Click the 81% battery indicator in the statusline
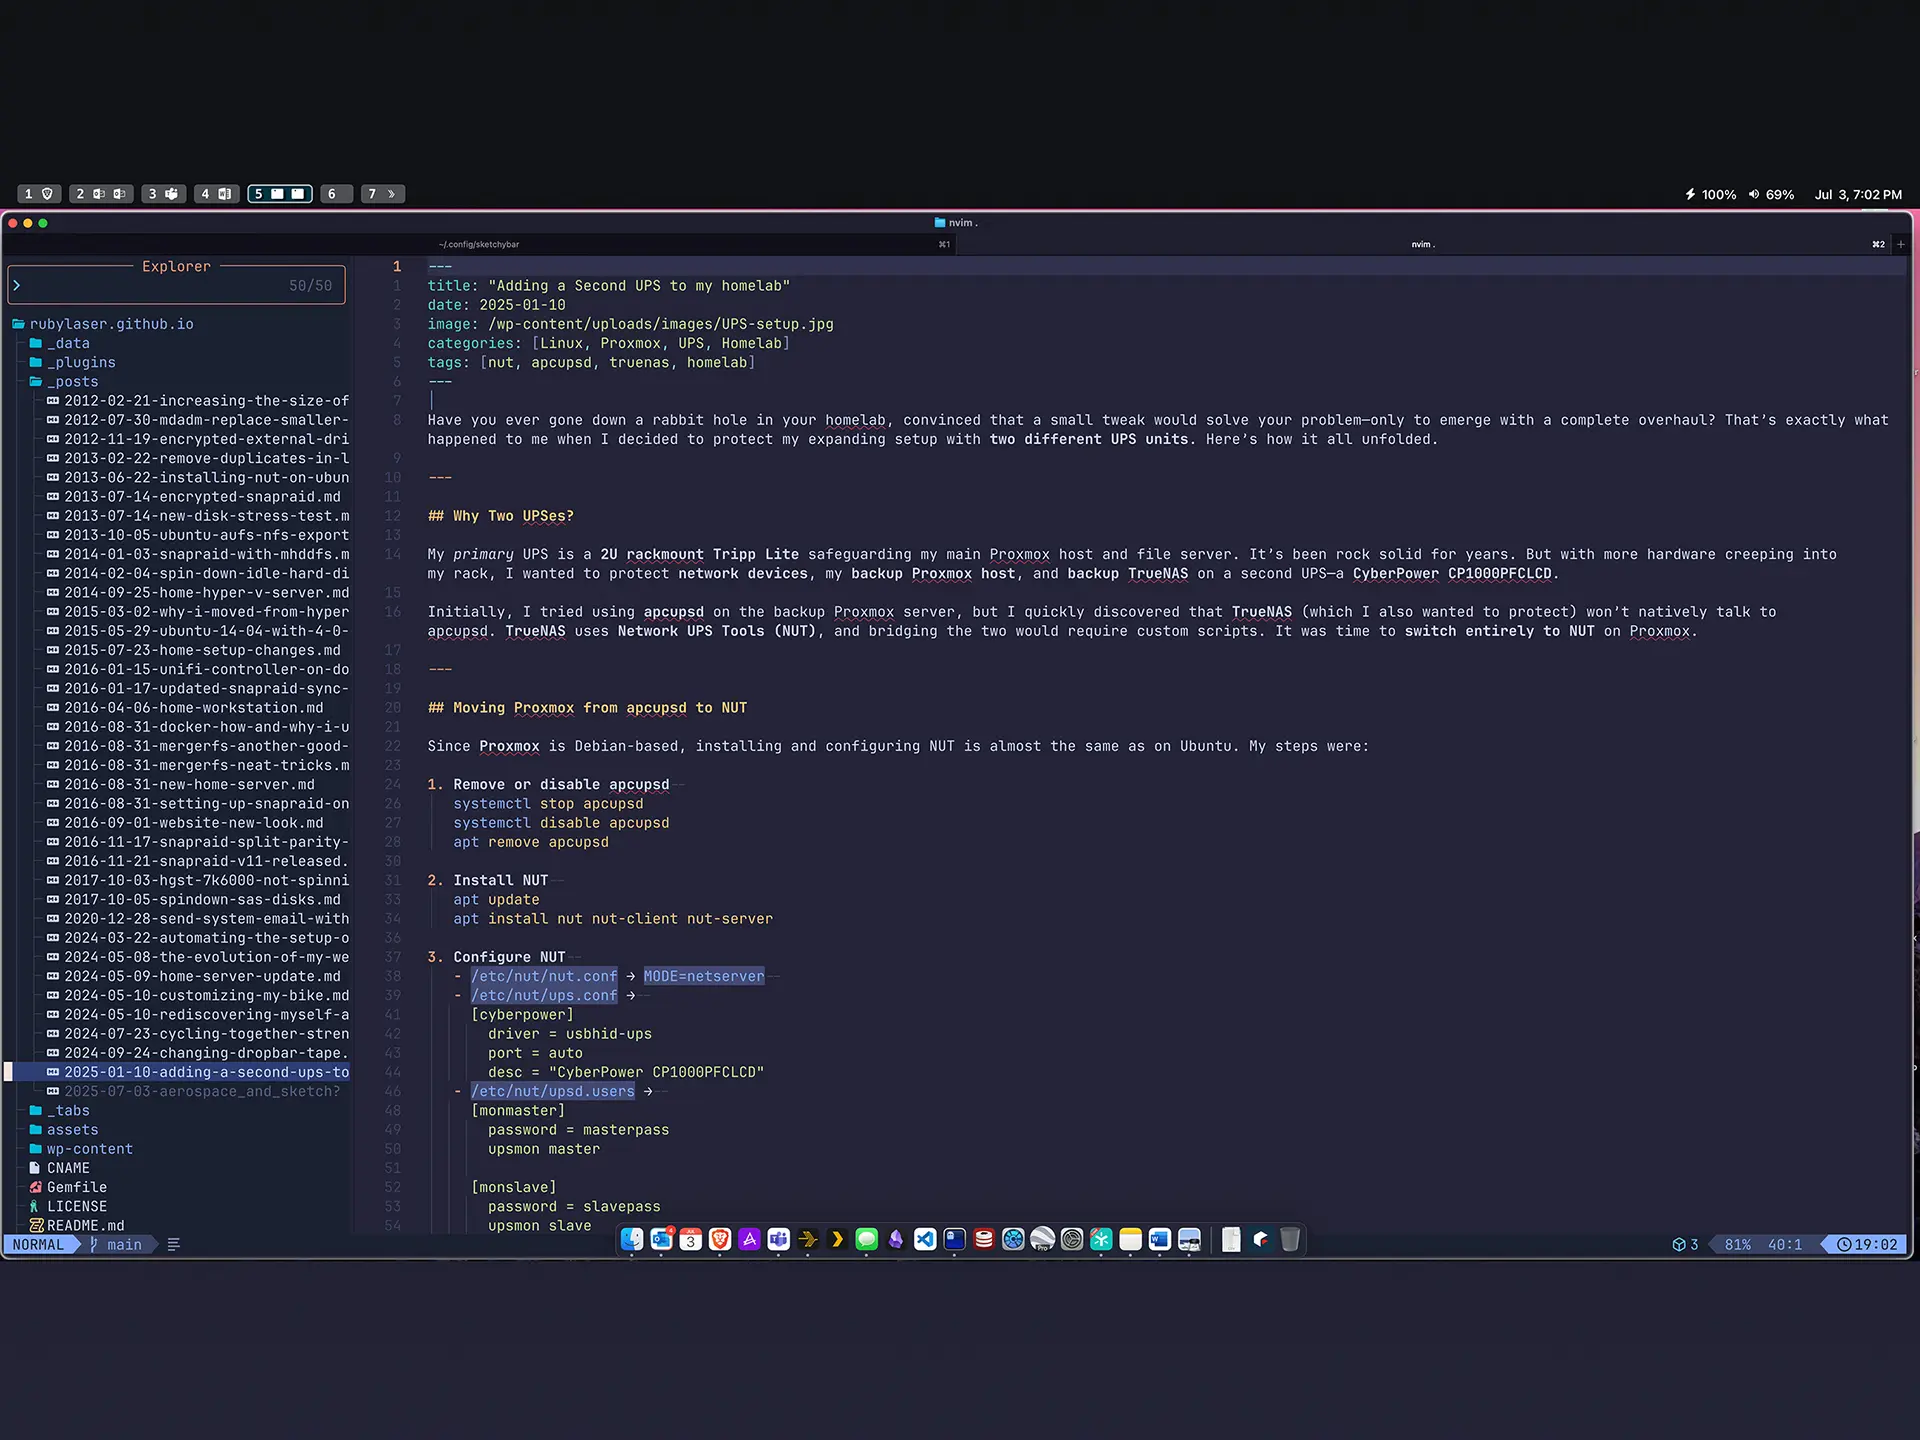The image size is (1920, 1440). pos(1738,1245)
